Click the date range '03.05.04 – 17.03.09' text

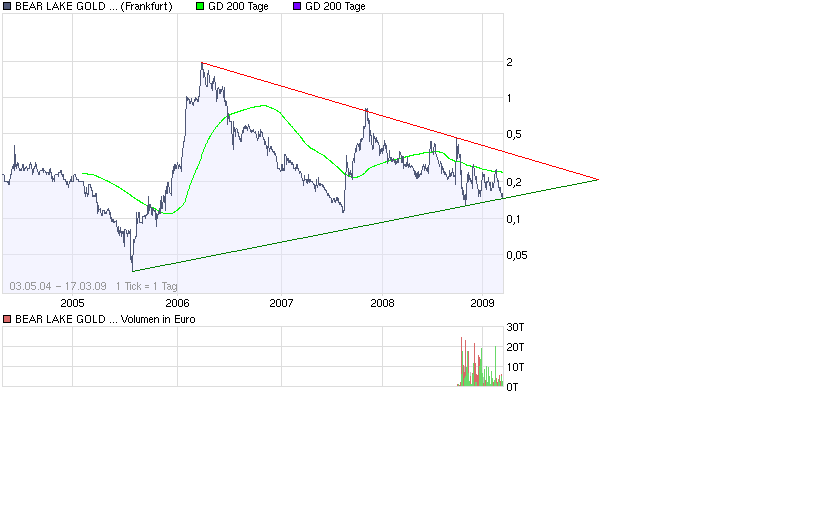(x=58, y=286)
